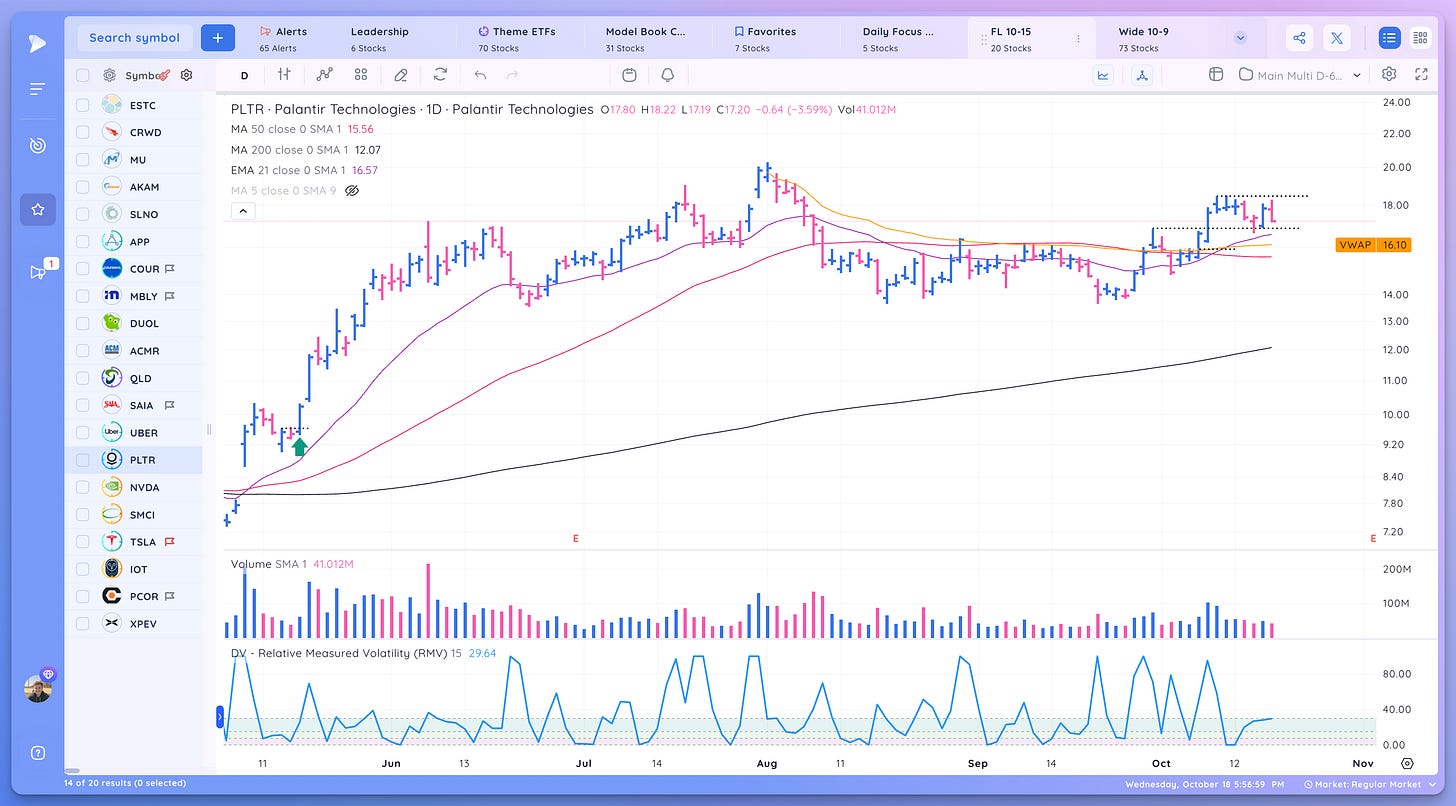Open FL 10-15 tab options menu
The image size is (1456, 806).
pyautogui.click(x=1077, y=39)
